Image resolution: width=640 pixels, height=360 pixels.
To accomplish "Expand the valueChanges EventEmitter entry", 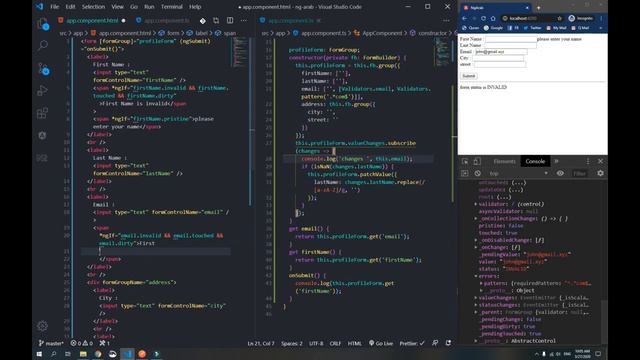I will (x=476, y=298).
